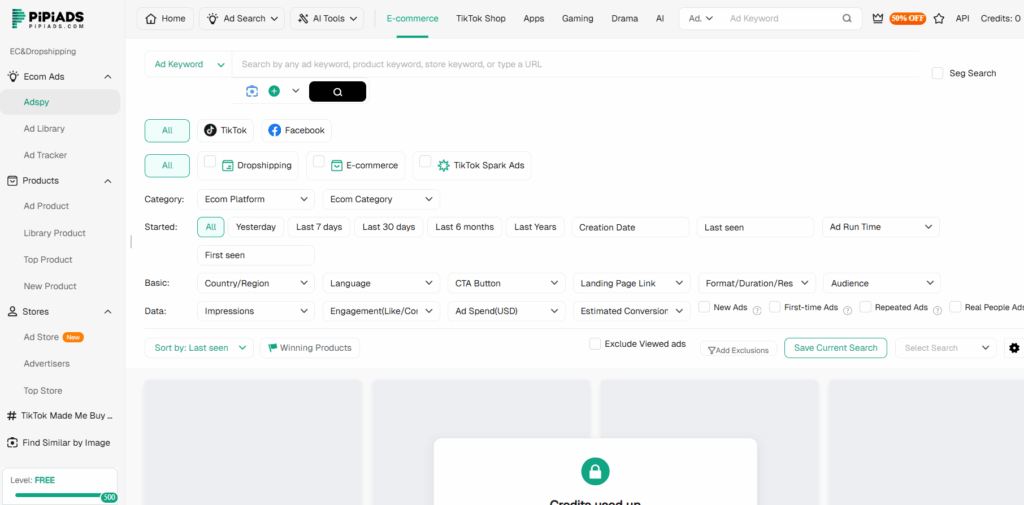Click the Winning Products flag button
Screen dimensions: 1024x505
point(310,348)
